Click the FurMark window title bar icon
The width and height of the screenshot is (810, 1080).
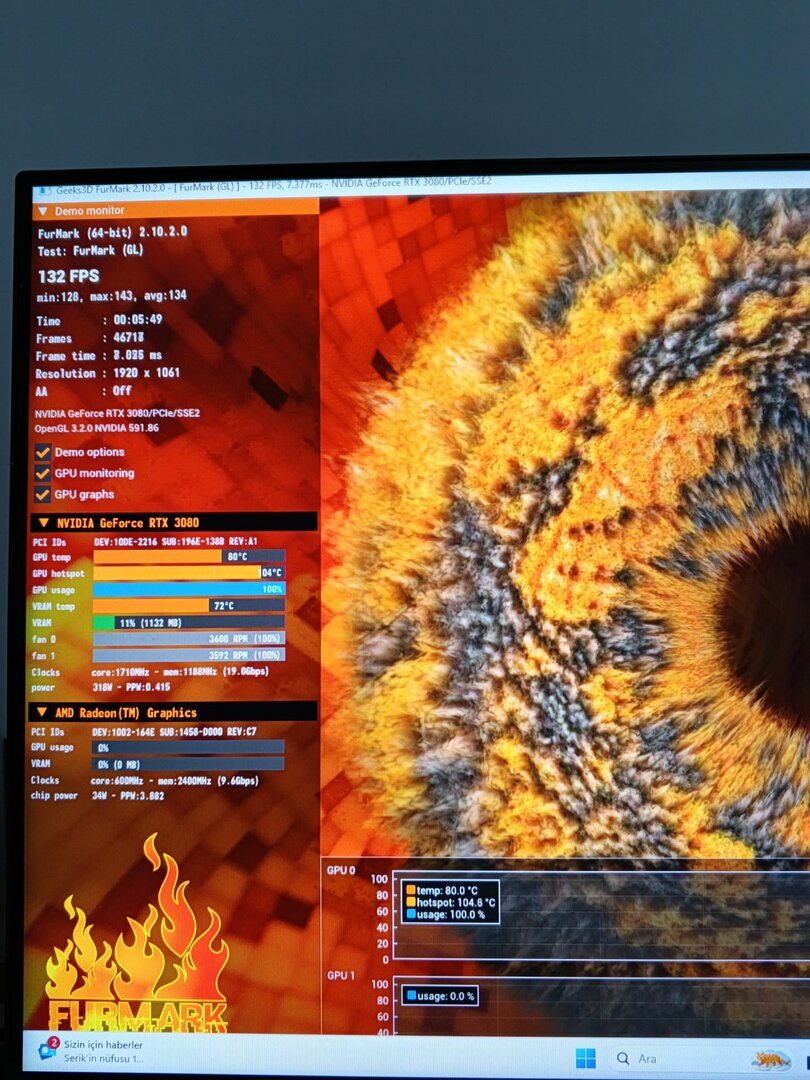point(44,192)
